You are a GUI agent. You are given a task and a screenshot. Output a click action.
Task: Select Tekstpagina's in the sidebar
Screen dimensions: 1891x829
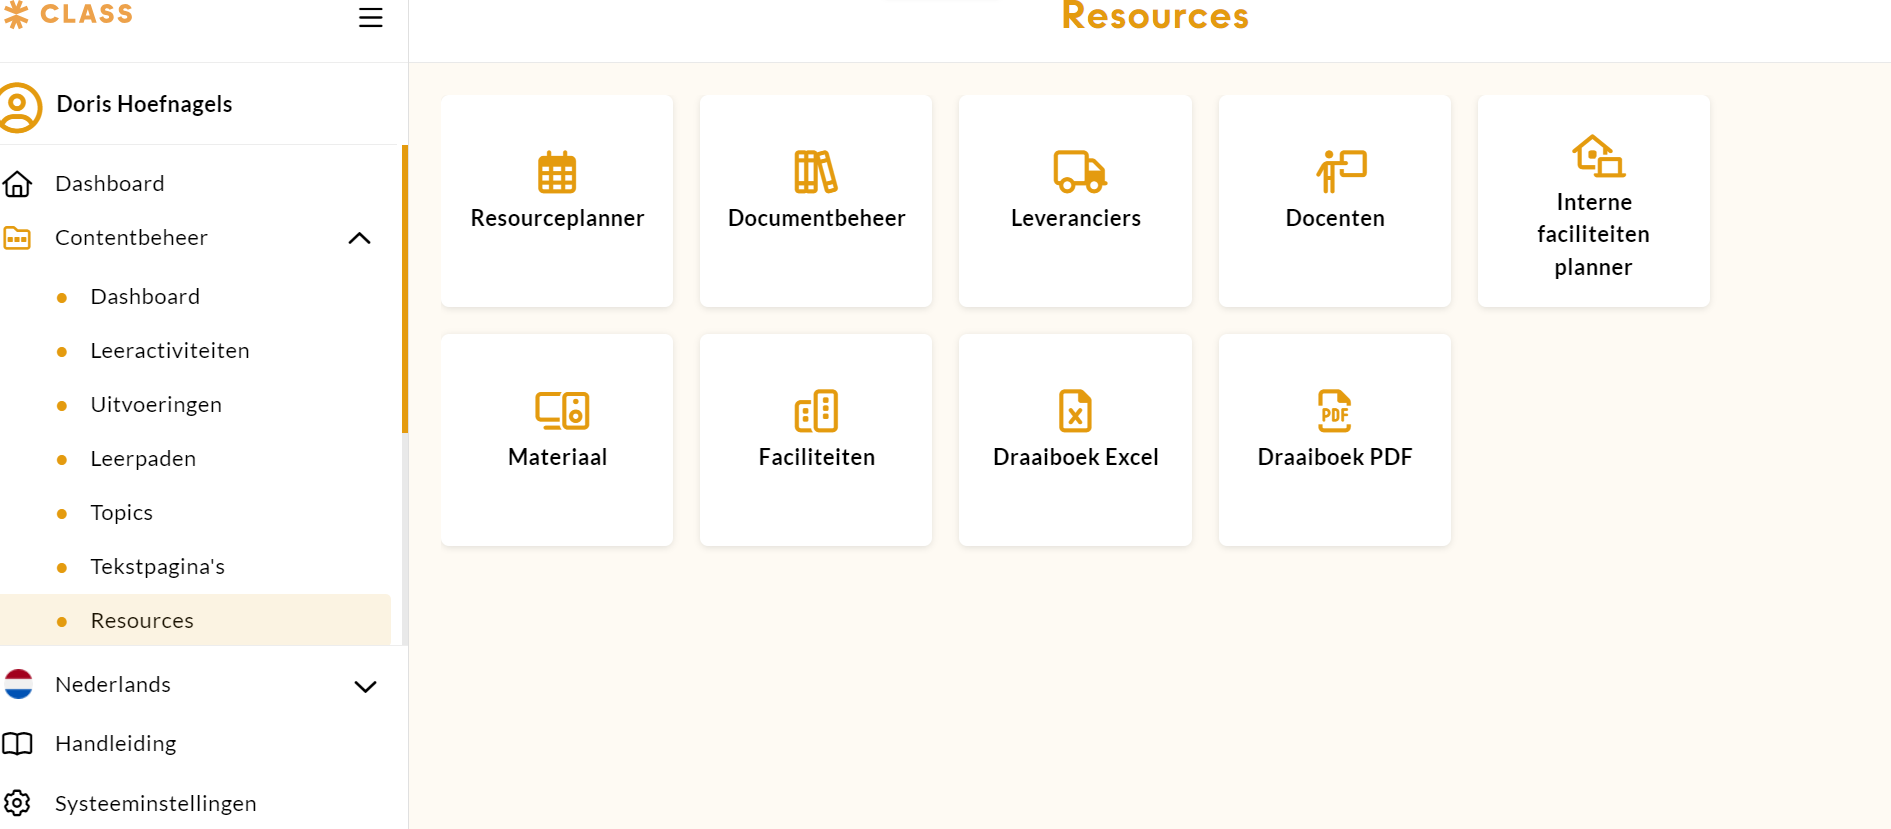pyautogui.click(x=157, y=567)
